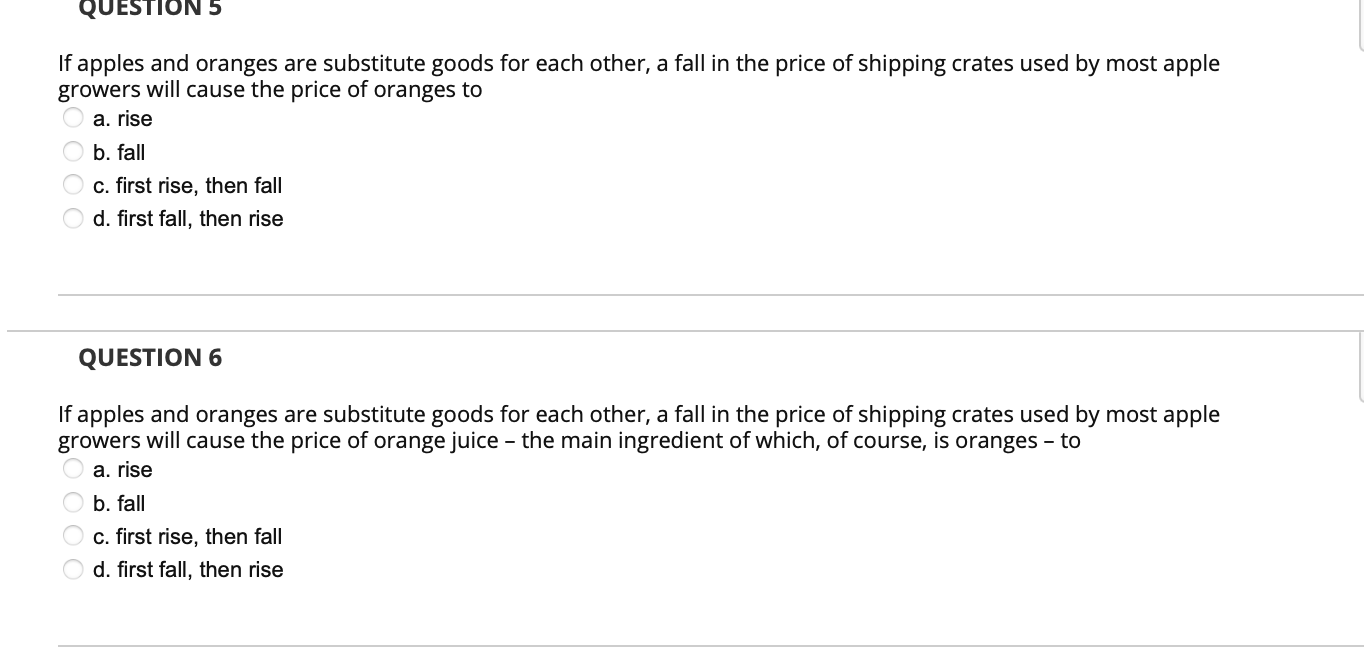
Task: Choose d. first fall, then rise for Question 5
Action: (72, 217)
